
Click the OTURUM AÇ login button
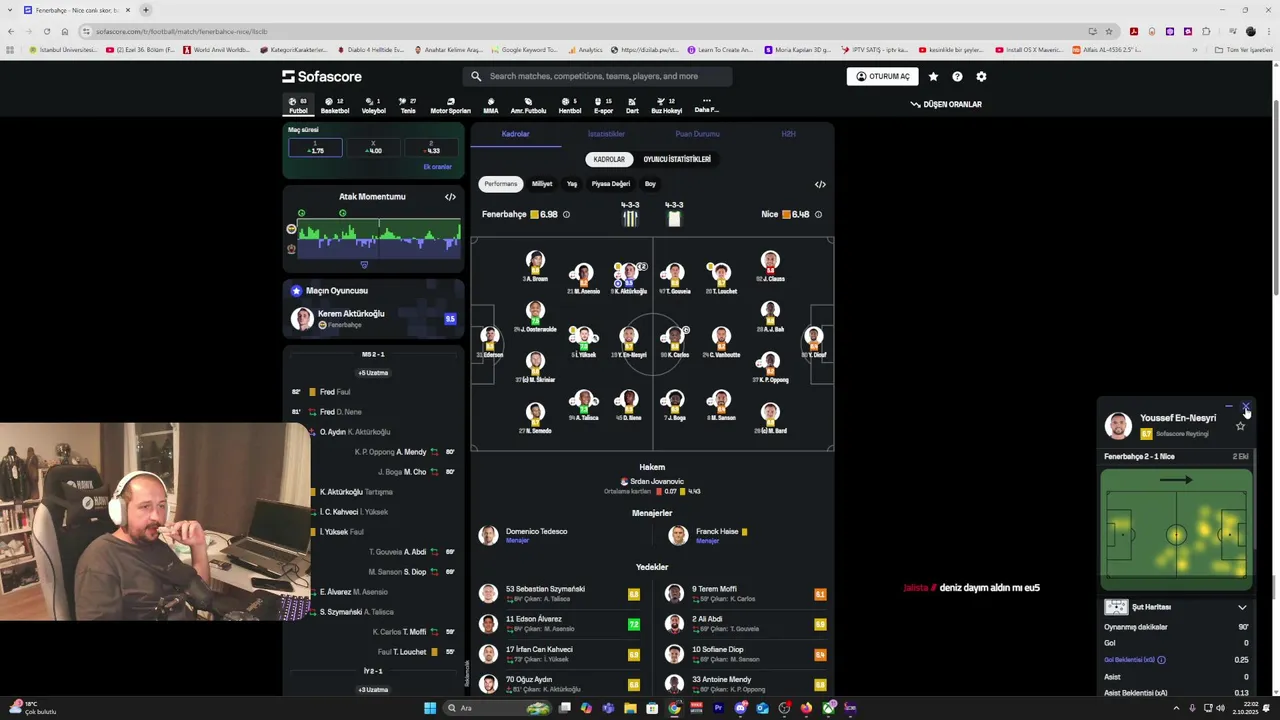pos(882,76)
